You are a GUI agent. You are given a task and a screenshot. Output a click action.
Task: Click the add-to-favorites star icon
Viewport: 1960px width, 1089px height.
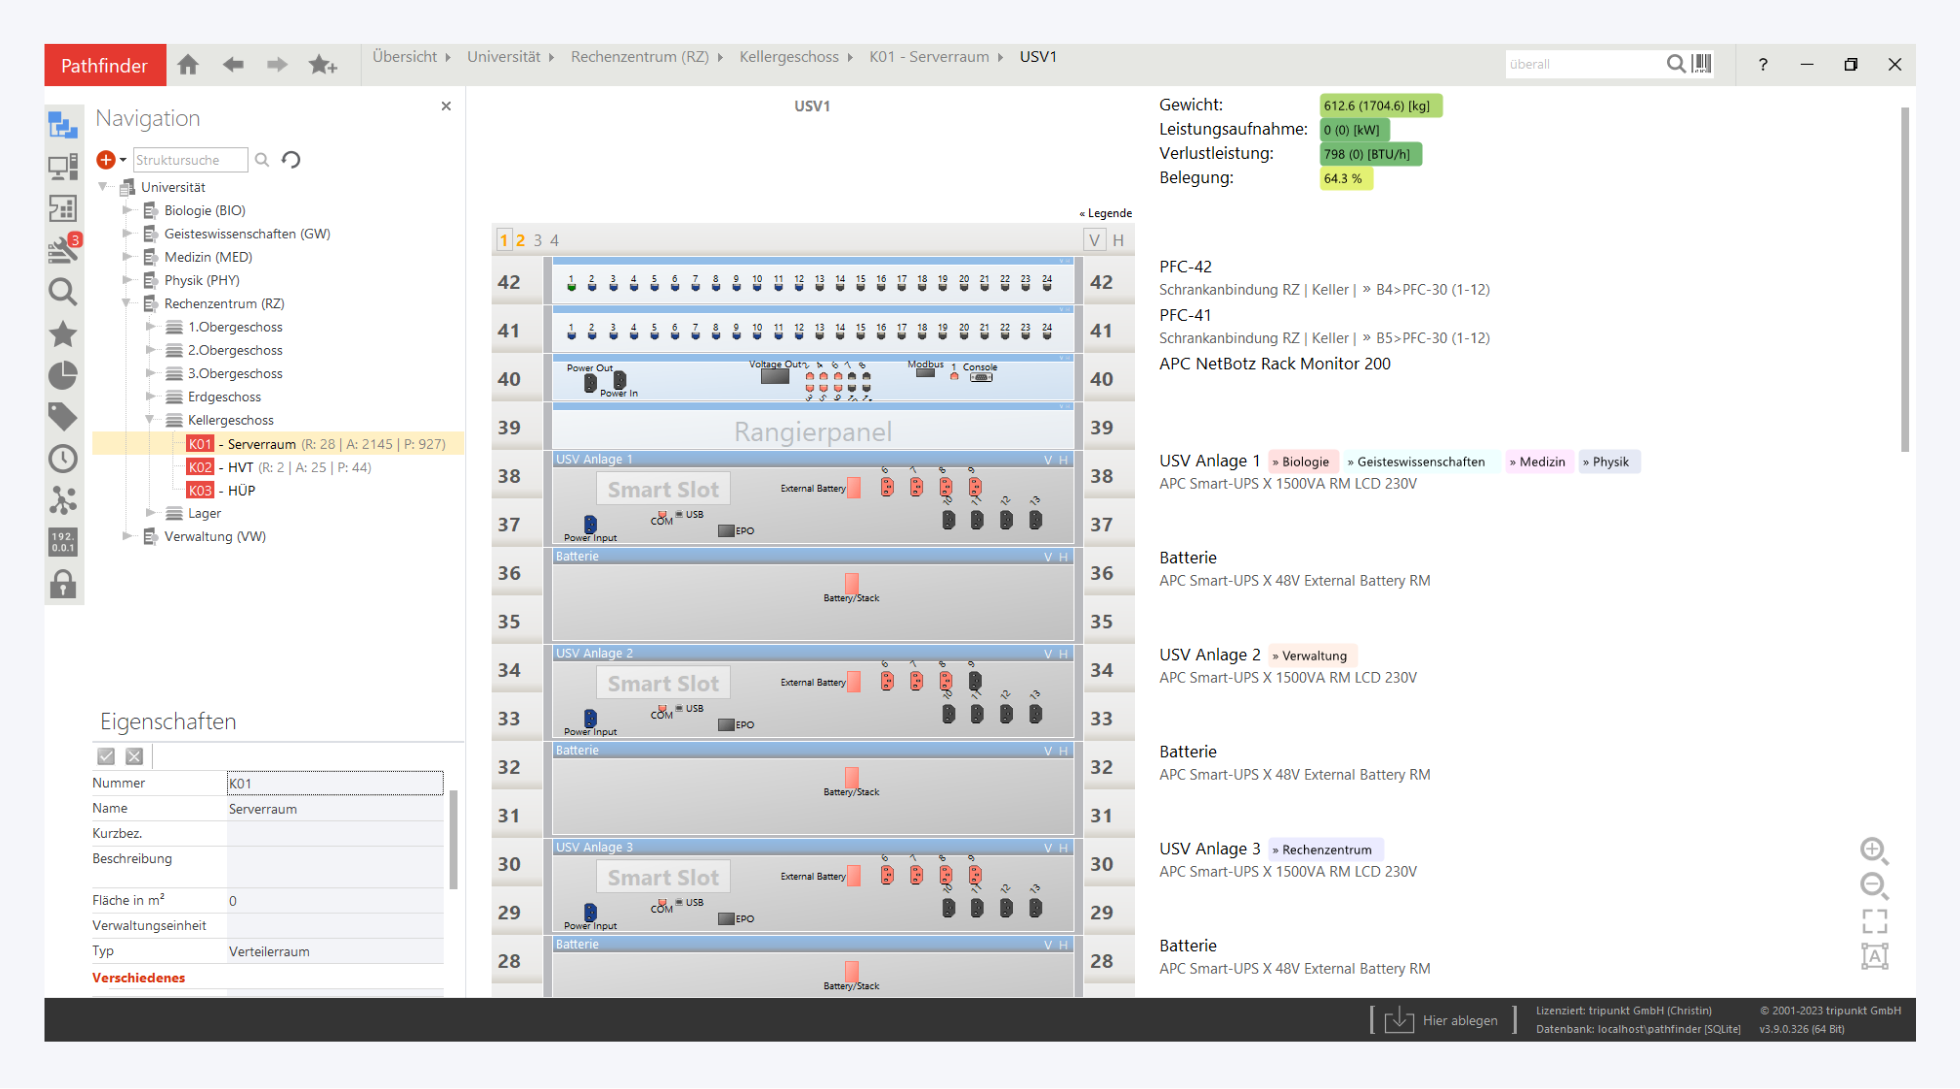coord(322,65)
